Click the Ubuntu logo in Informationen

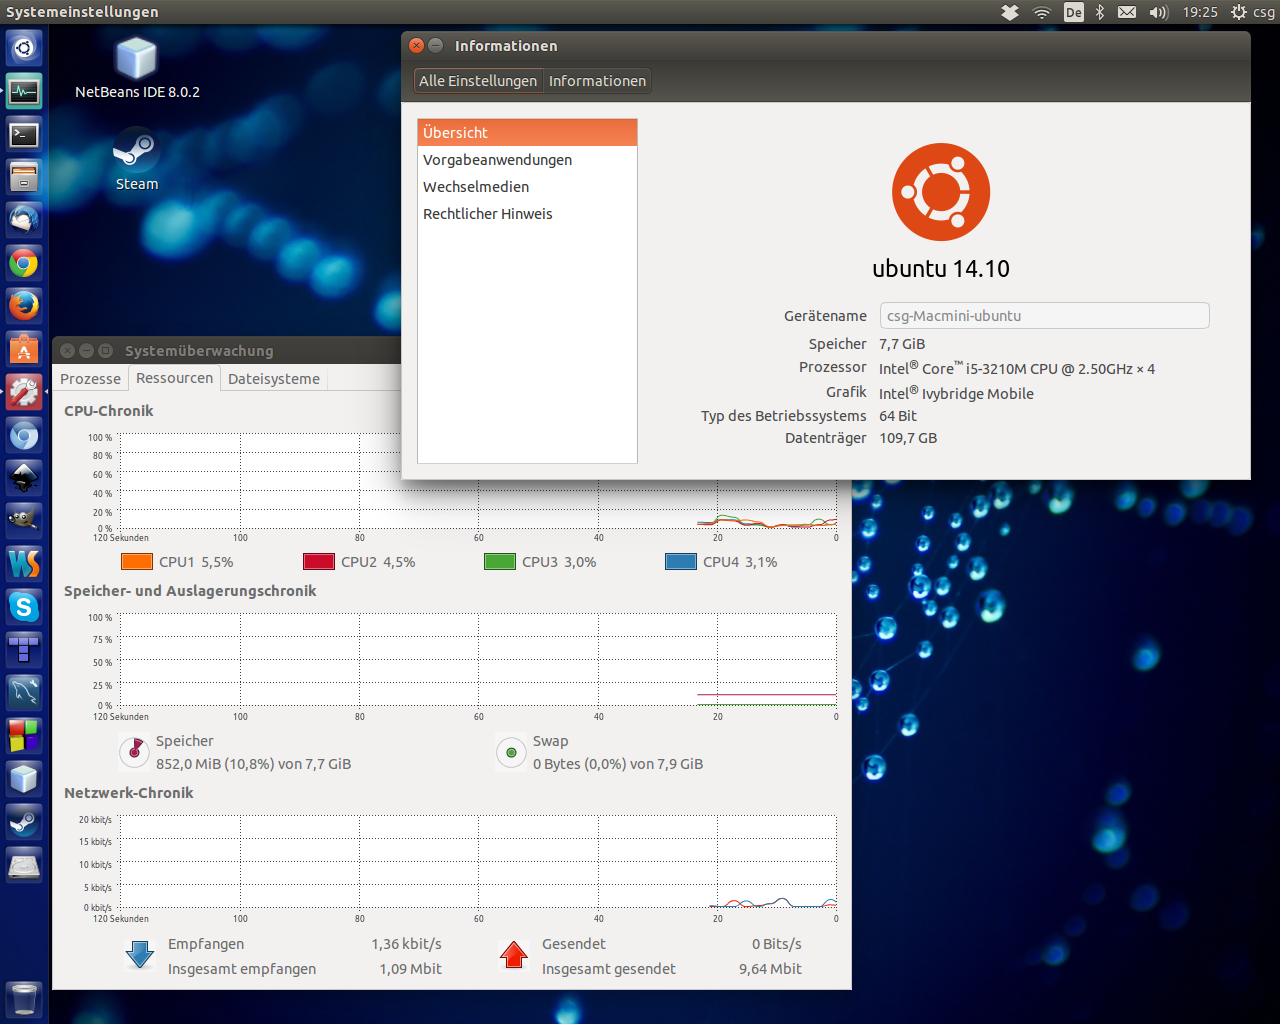pos(941,192)
